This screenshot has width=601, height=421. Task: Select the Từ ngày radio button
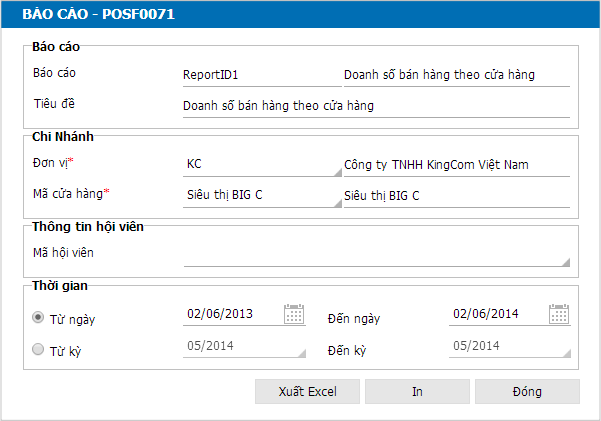click(38, 317)
